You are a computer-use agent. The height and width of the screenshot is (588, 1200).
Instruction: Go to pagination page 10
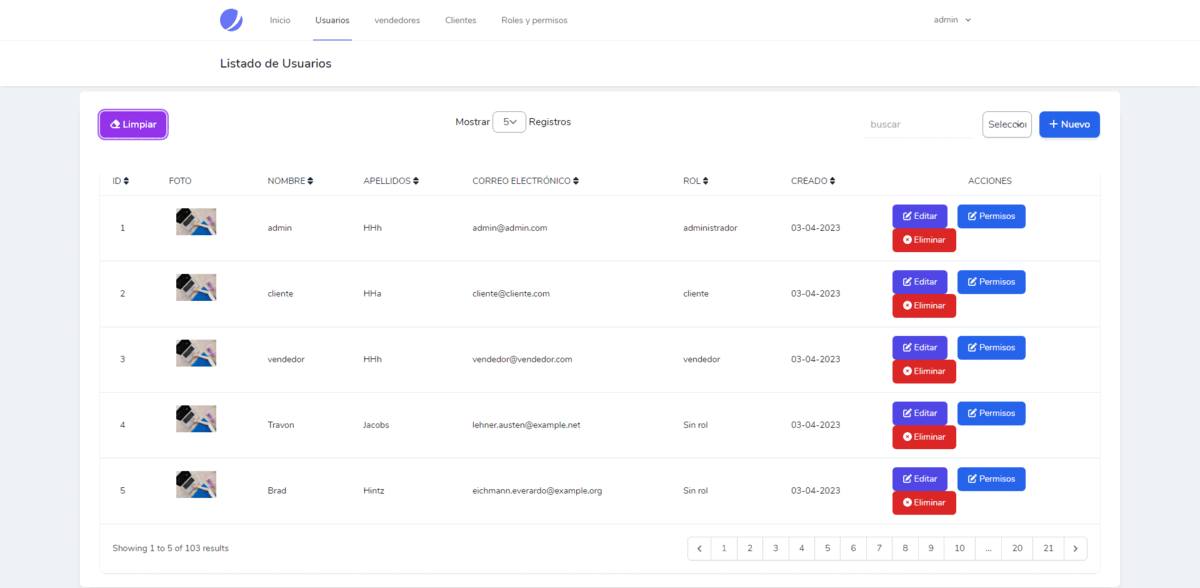[960, 548]
